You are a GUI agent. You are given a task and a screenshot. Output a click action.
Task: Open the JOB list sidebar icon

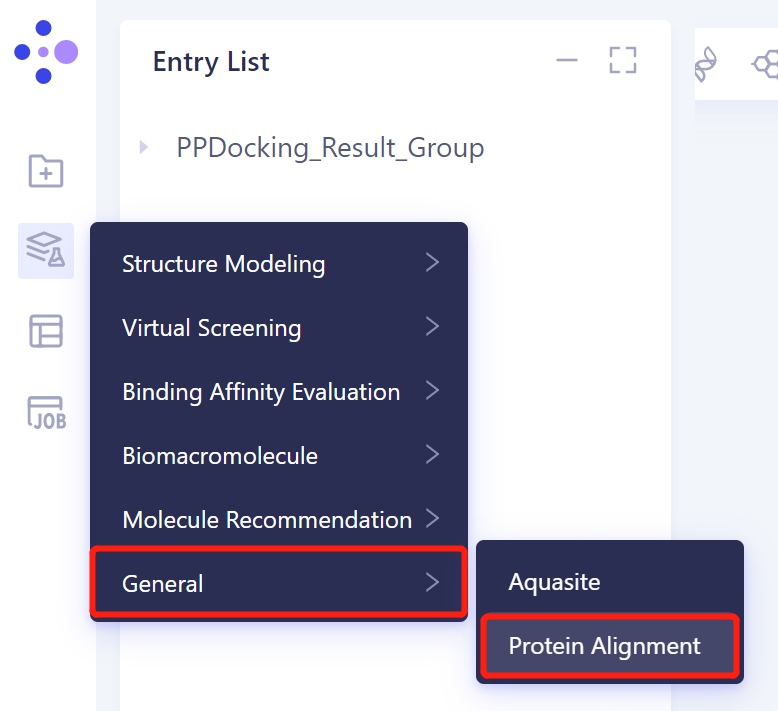[46, 411]
